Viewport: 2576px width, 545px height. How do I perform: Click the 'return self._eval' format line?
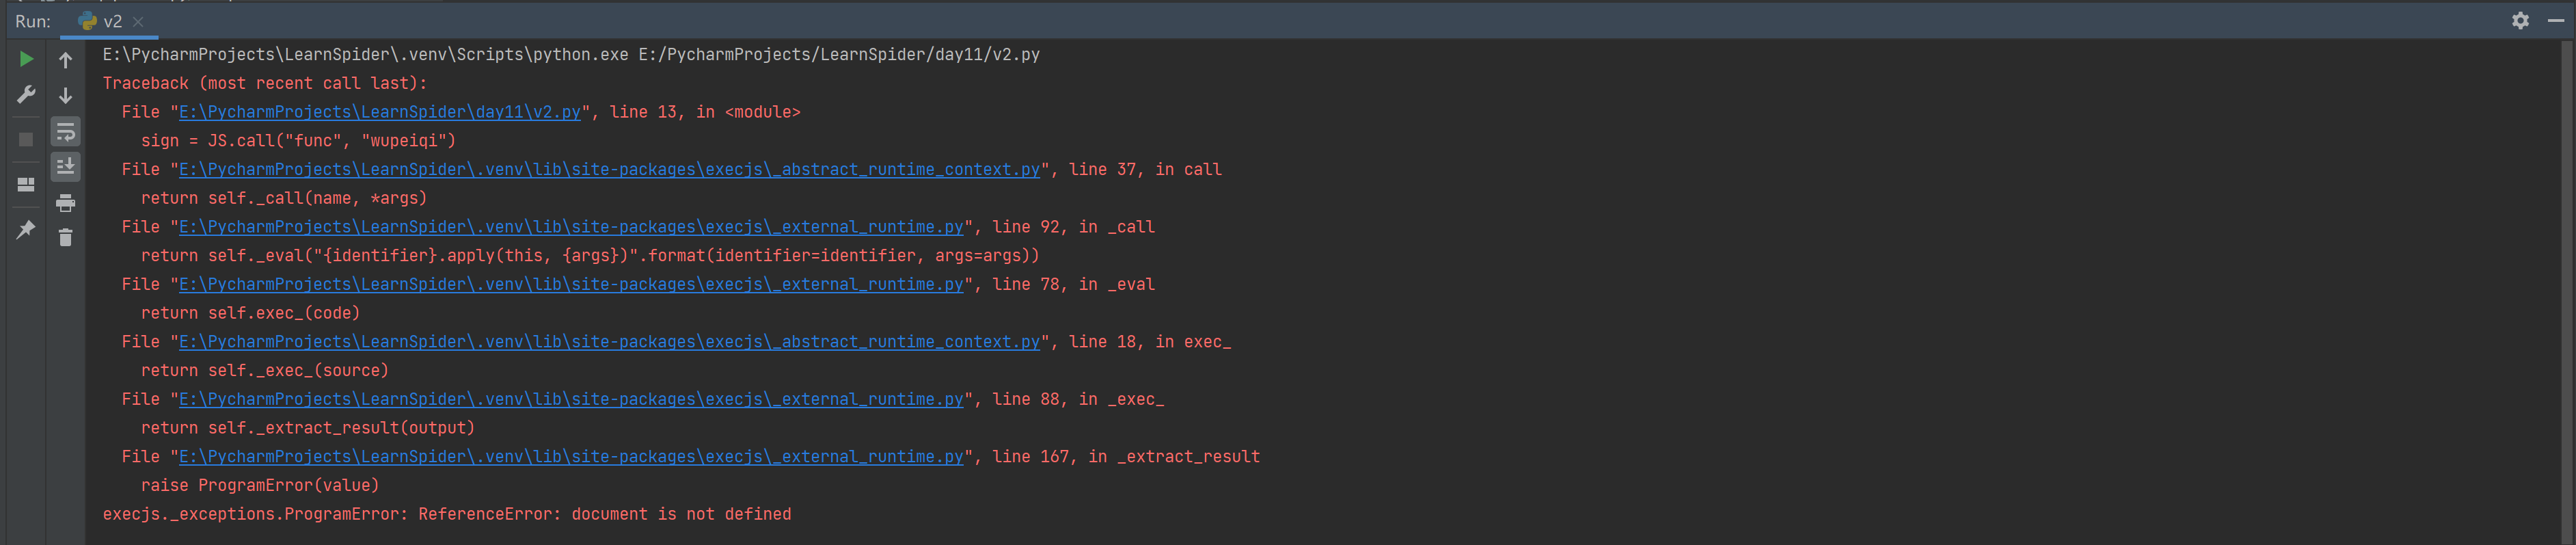pyautogui.click(x=590, y=256)
